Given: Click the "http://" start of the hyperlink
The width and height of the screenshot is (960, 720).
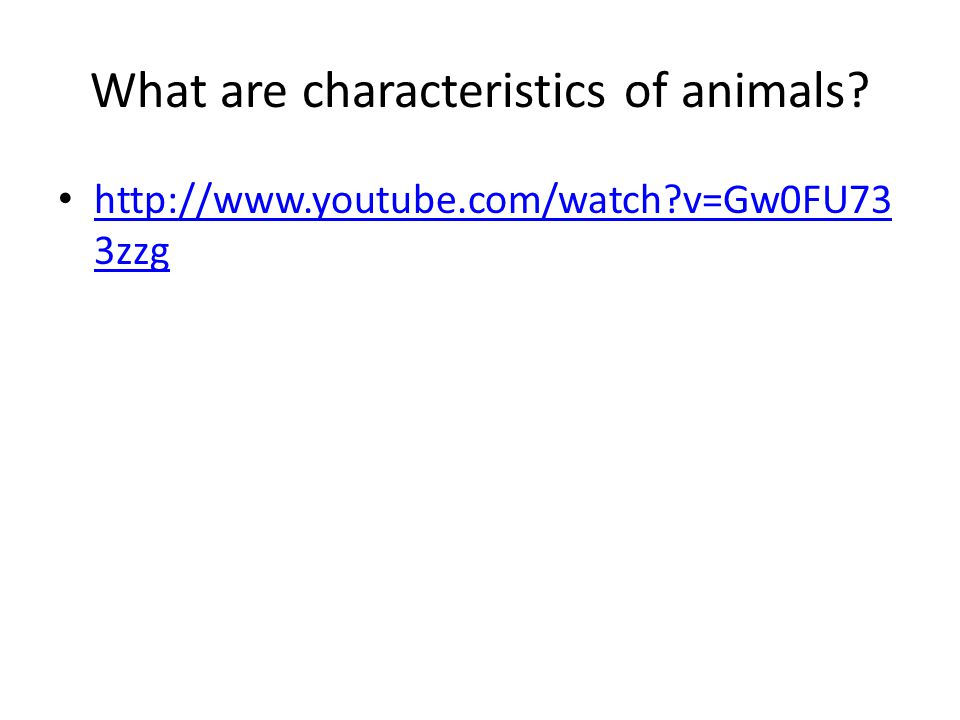Looking at the screenshot, I should click(x=153, y=200).
